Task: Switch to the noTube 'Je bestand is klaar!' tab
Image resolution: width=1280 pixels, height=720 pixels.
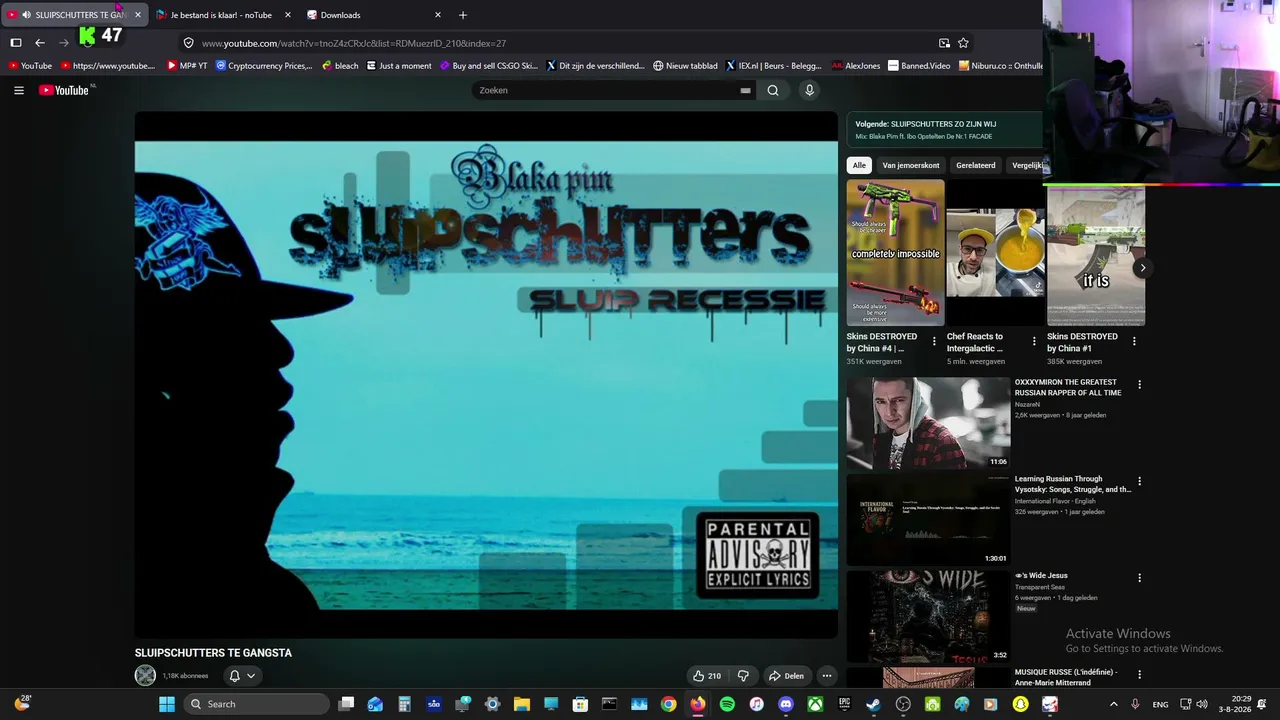Action: pos(222,15)
